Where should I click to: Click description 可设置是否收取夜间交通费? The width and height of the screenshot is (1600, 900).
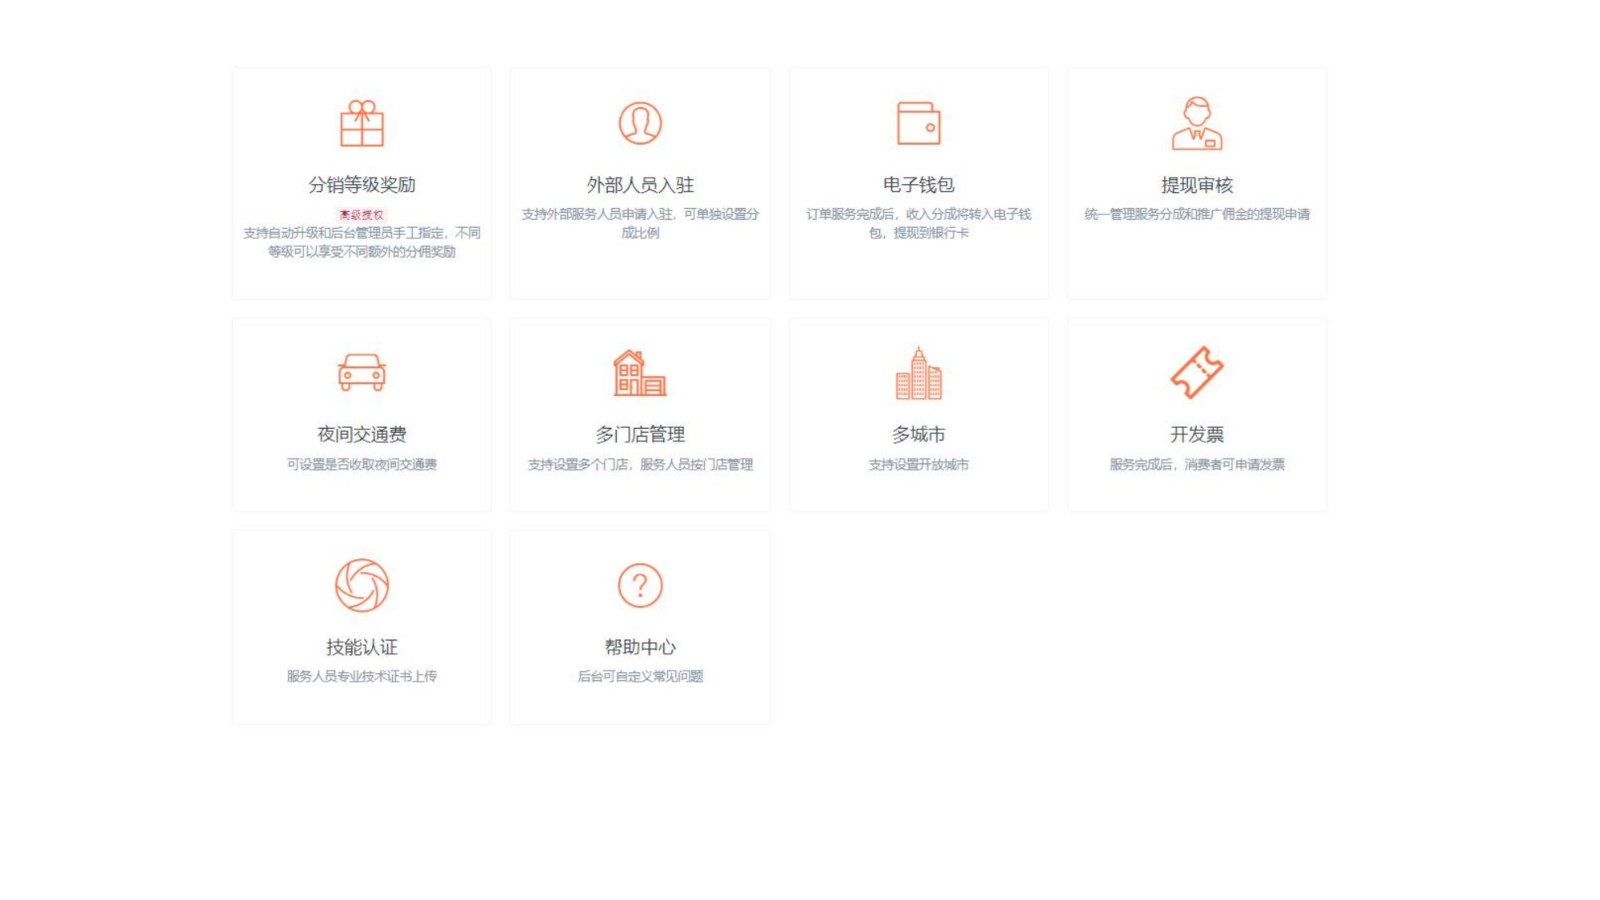tap(361, 464)
